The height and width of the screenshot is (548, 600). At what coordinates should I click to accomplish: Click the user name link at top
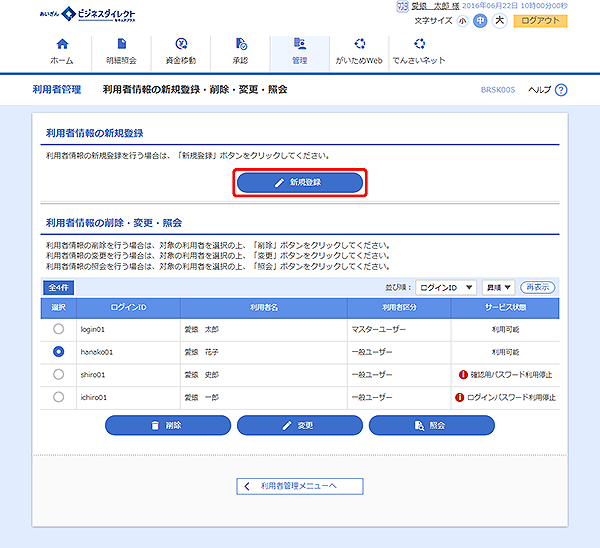tap(435, 6)
